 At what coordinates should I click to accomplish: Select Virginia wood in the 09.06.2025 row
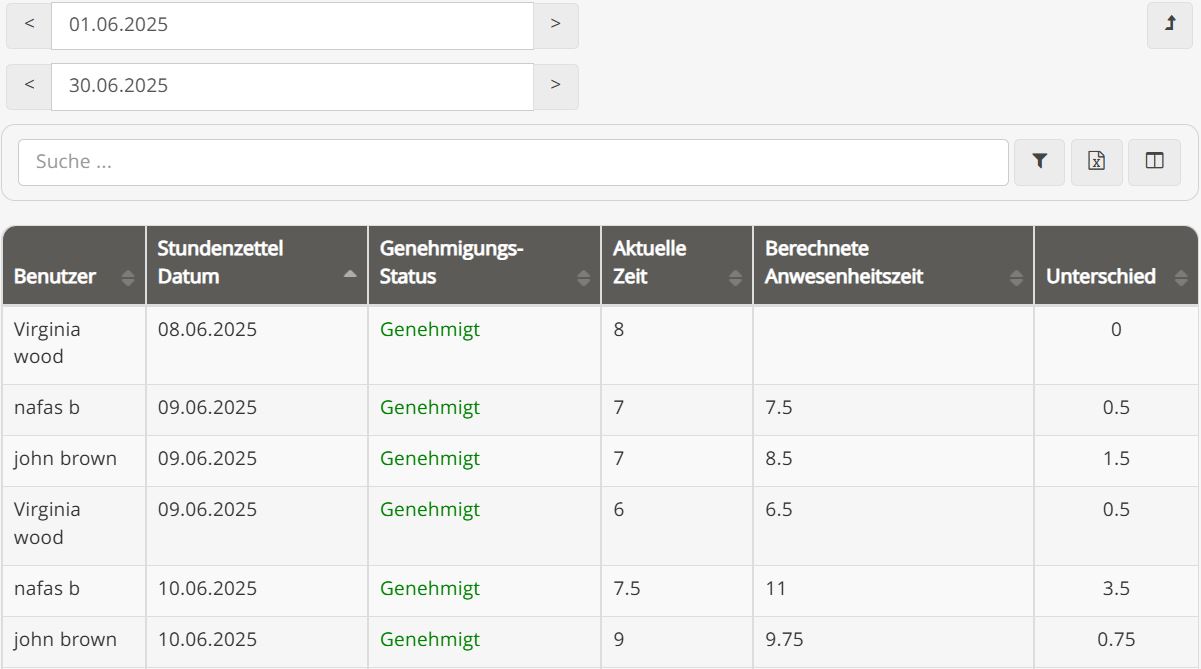(47, 523)
